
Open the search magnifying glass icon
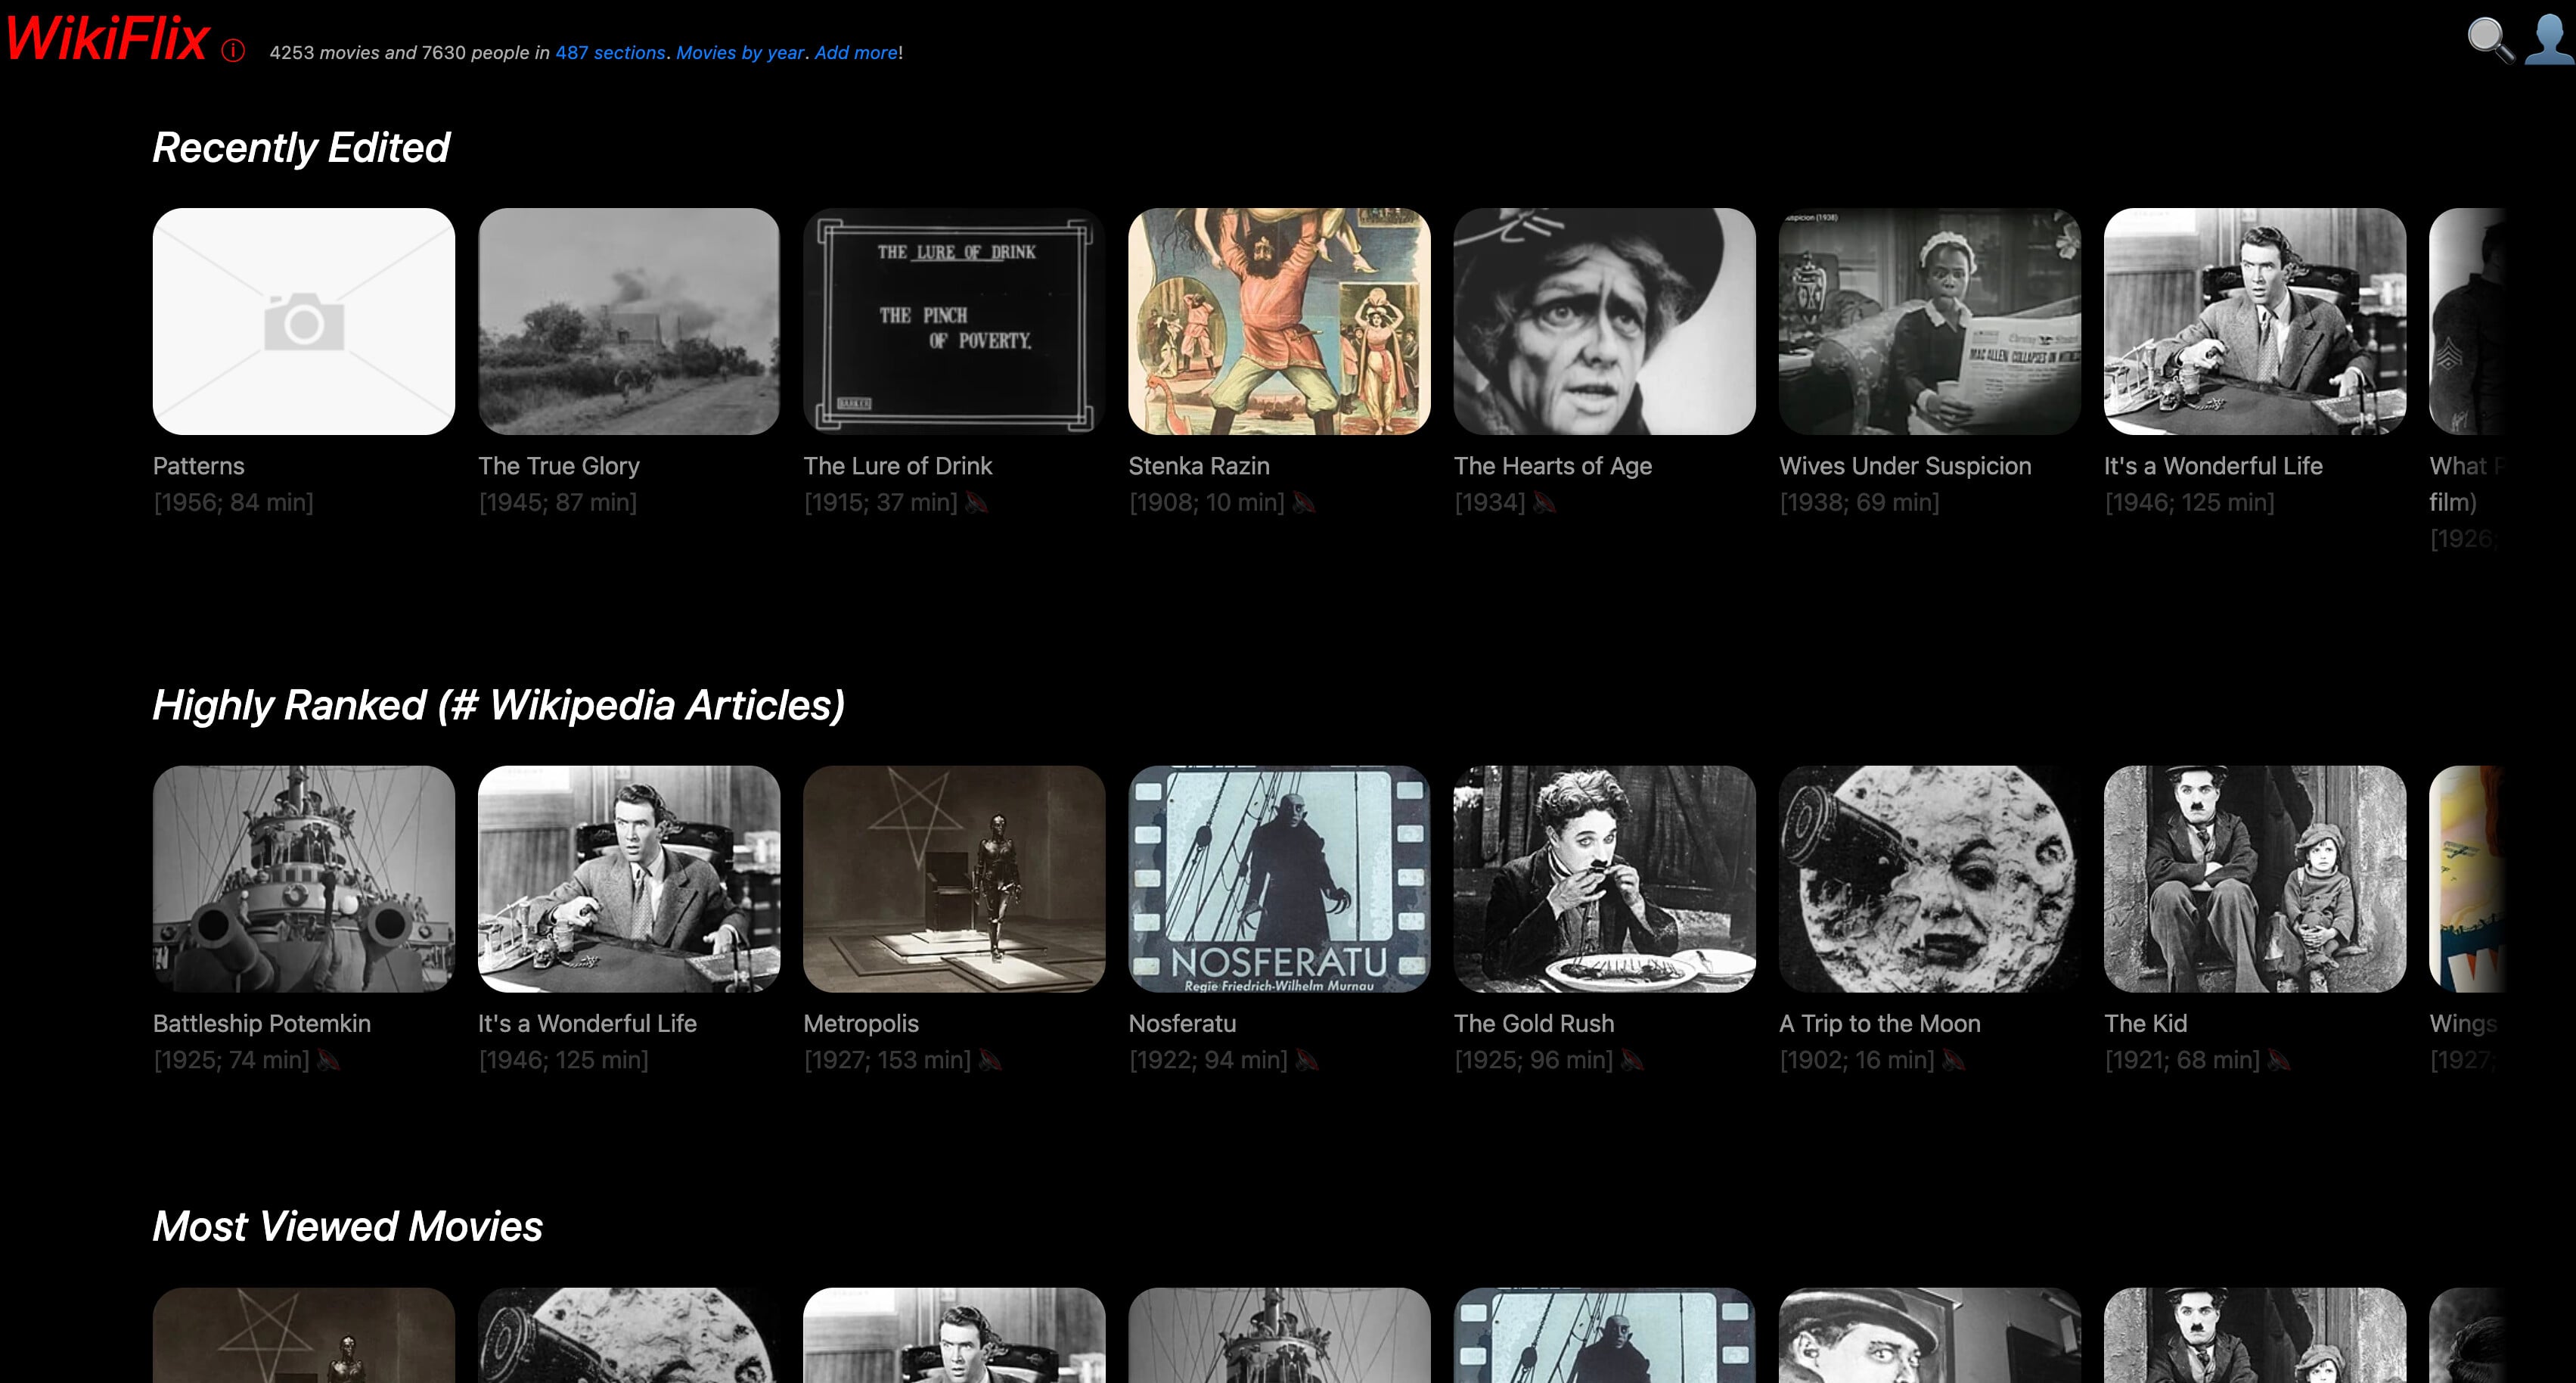pyautogui.click(x=2489, y=40)
